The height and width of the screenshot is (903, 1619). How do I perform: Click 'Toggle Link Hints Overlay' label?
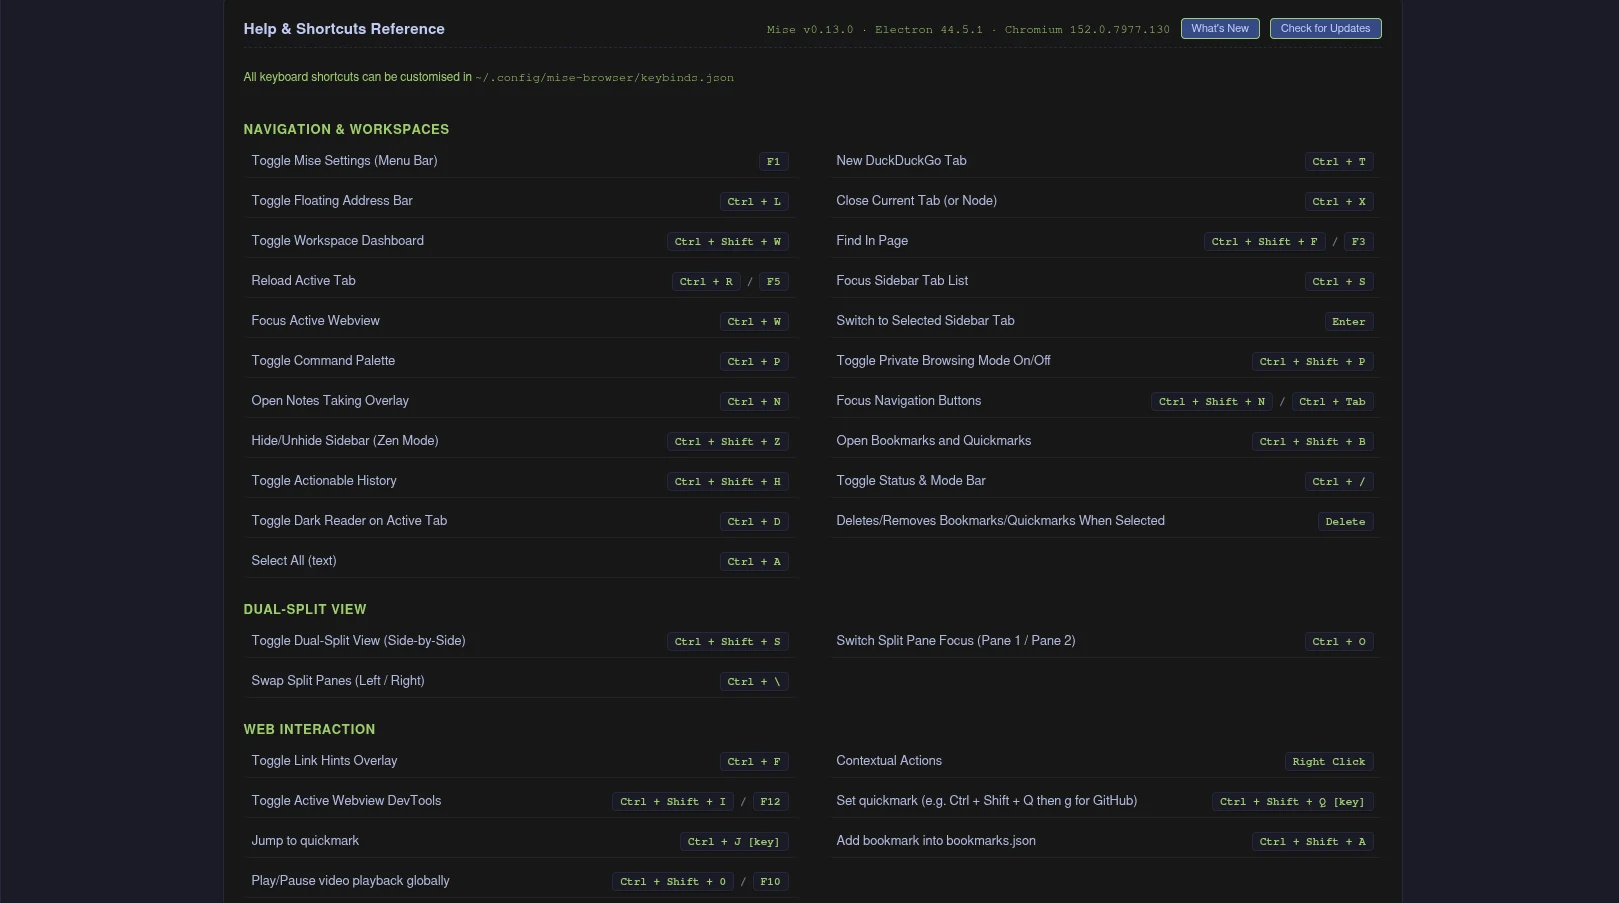(x=324, y=761)
